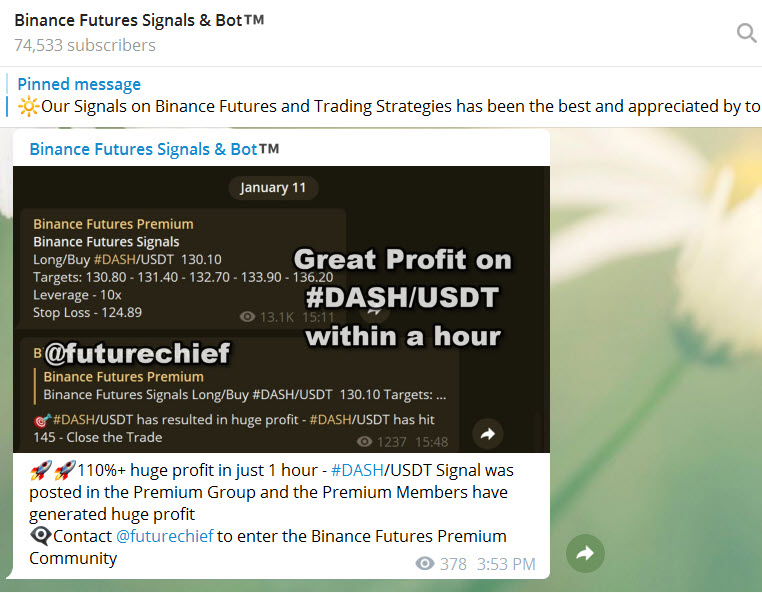
Task: Click the search magnifier icon
Action: [746, 33]
